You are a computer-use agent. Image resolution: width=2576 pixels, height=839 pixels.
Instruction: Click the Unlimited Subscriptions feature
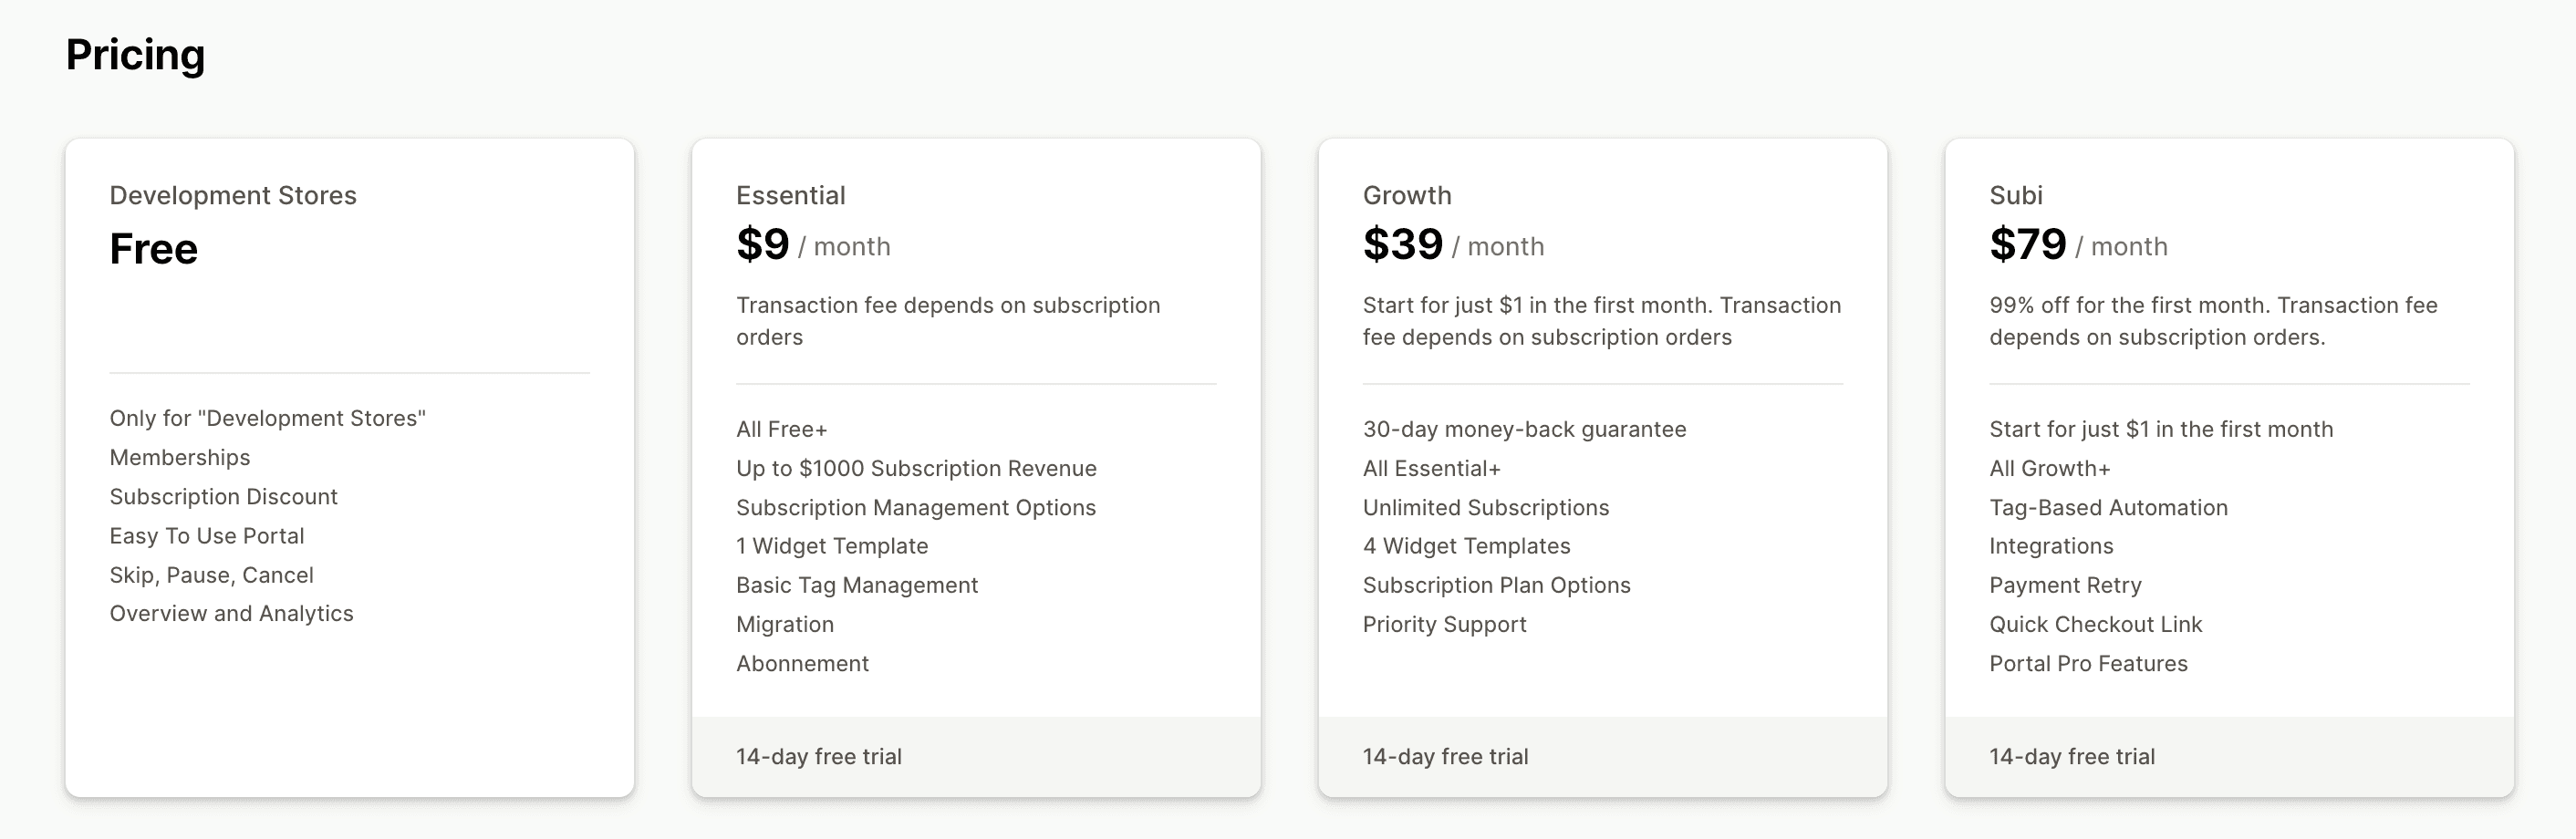click(1486, 507)
